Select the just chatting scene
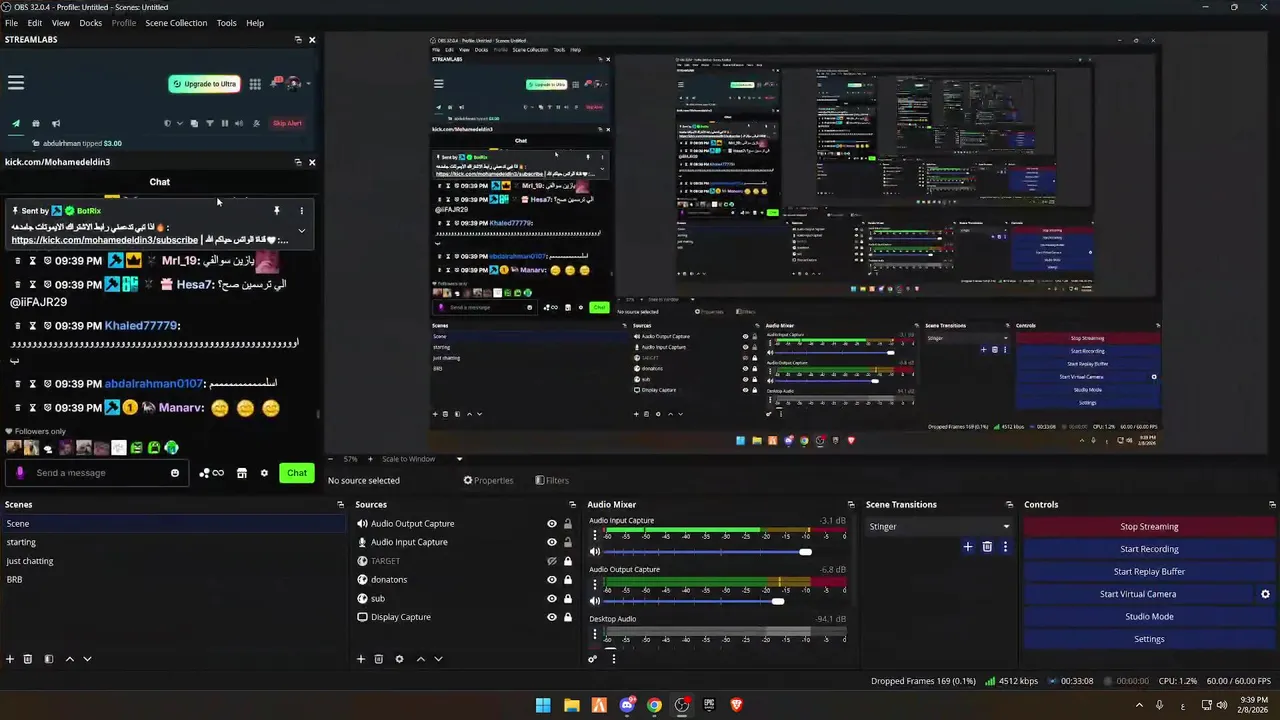1280x720 pixels. [x=172, y=561]
